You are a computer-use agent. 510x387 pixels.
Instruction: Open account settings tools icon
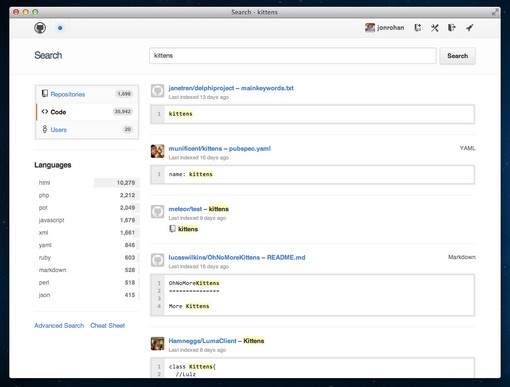435,28
